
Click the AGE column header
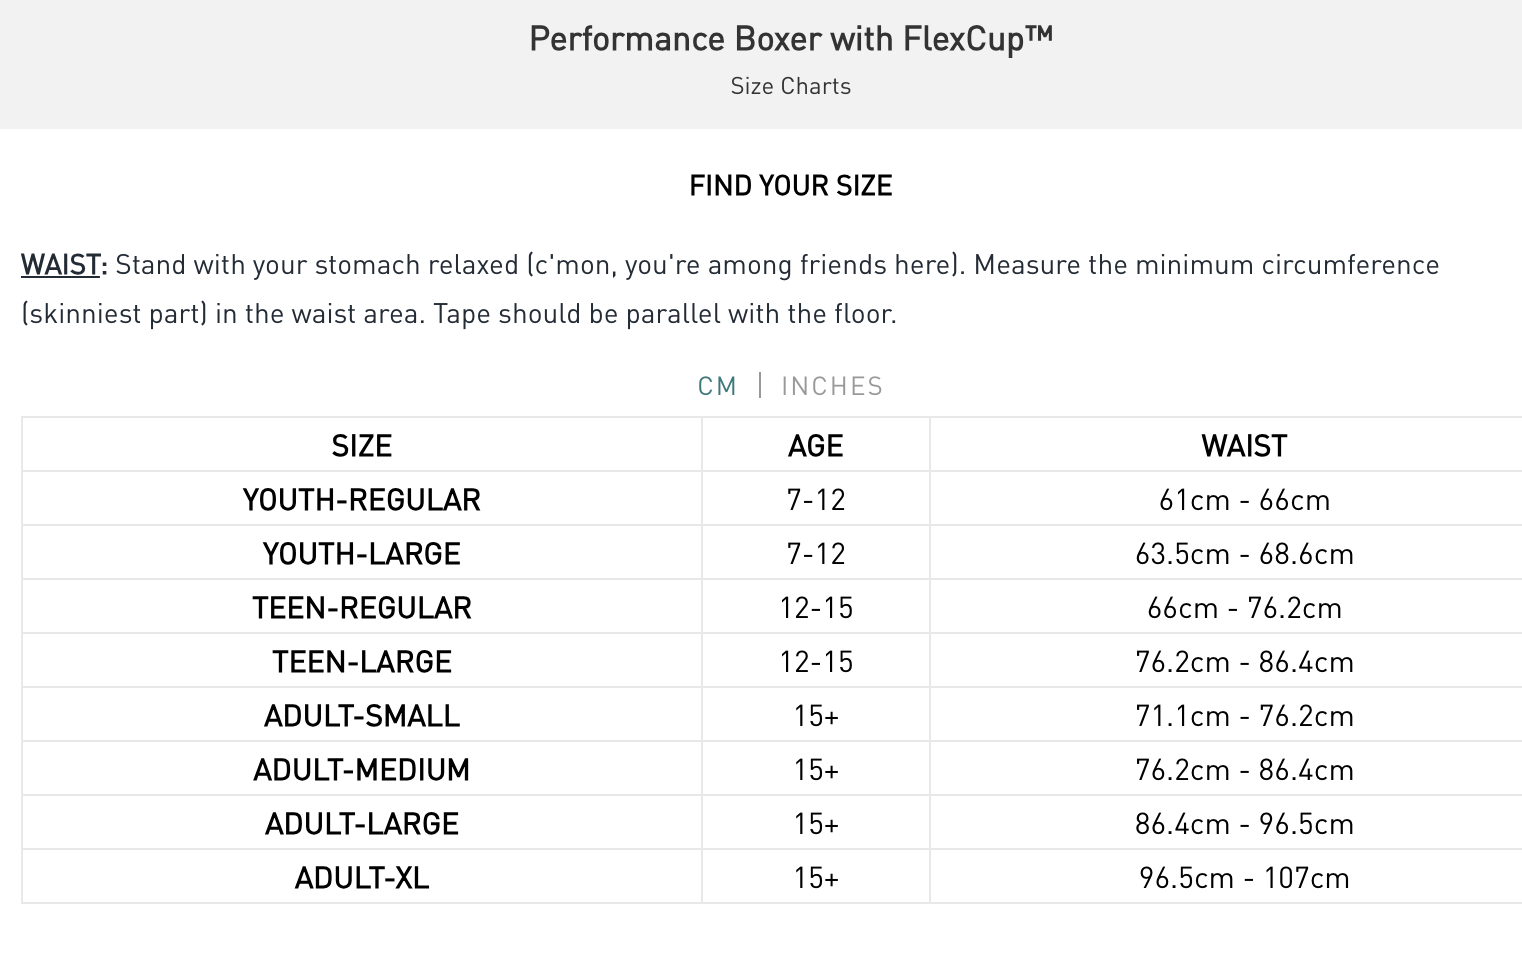click(x=815, y=446)
